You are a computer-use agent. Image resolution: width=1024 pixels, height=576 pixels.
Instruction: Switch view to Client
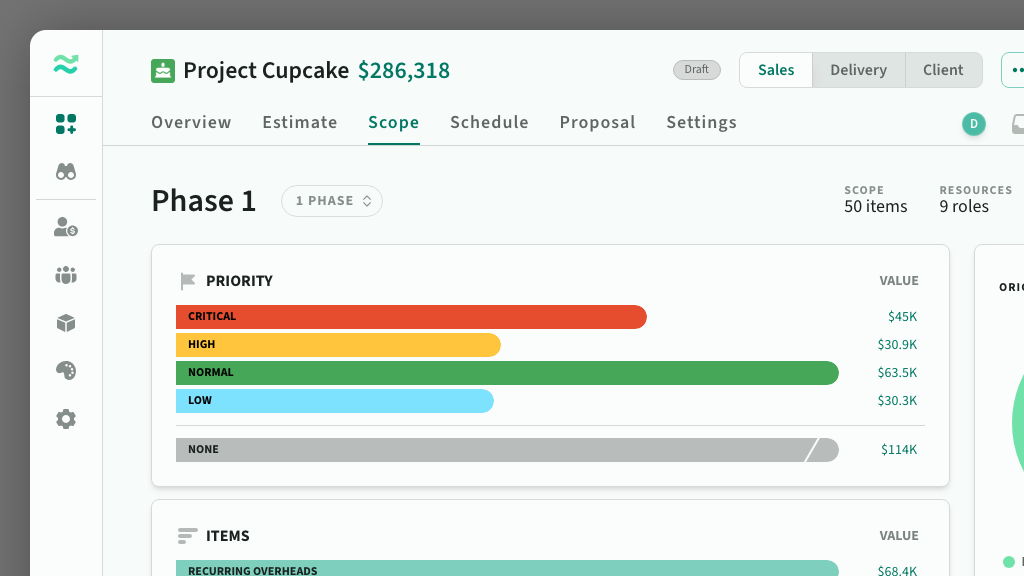(x=943, y=70)
